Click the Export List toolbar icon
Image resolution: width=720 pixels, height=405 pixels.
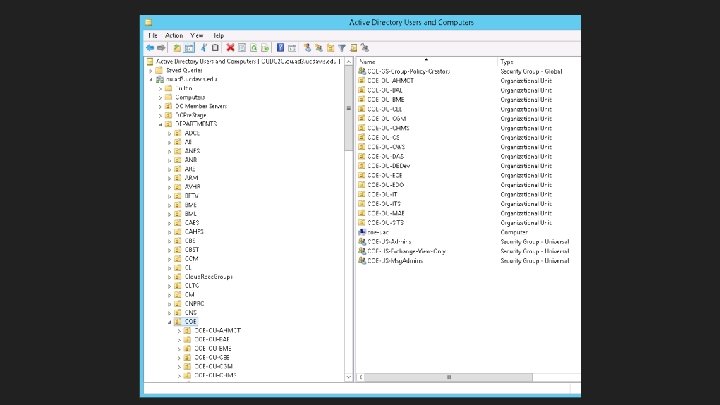click(265, 48)
